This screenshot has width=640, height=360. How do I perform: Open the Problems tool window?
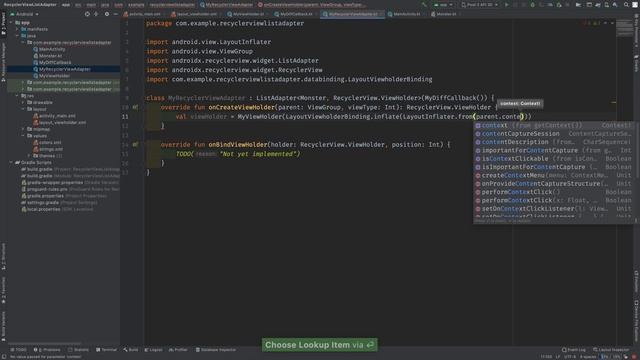47,350
